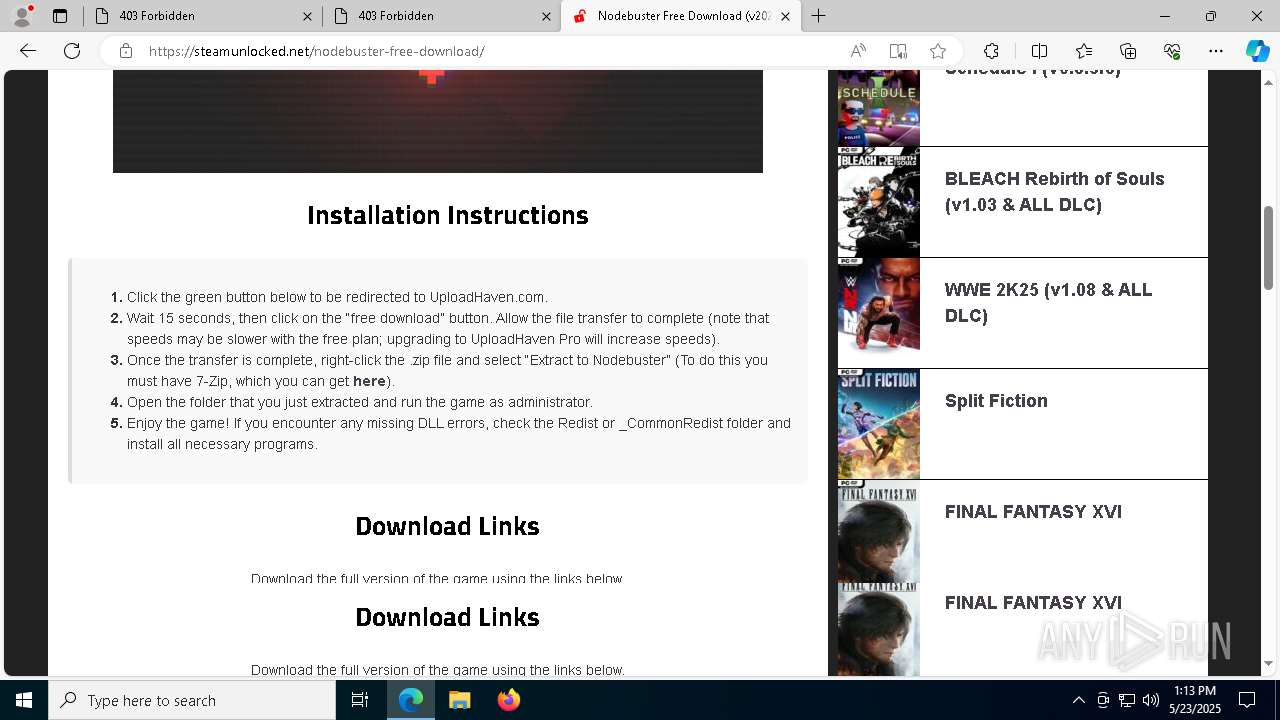1280x720 pixels.
Task: Toggle Split screen view
Action: point(1039,51)
